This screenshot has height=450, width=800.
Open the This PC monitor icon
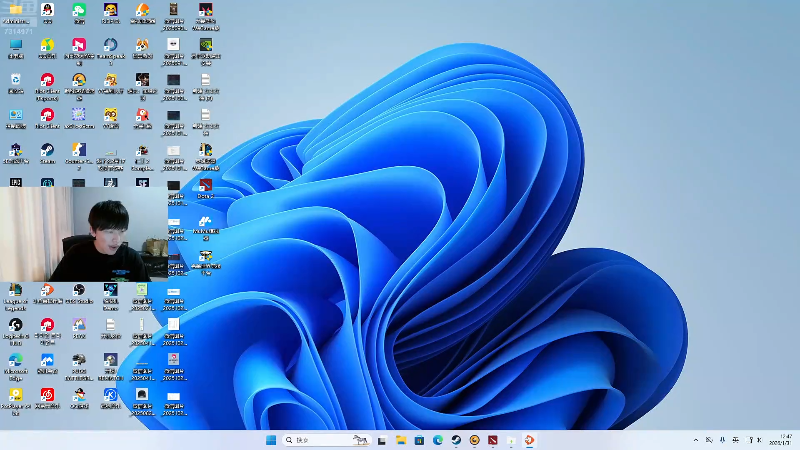point(16,45)
